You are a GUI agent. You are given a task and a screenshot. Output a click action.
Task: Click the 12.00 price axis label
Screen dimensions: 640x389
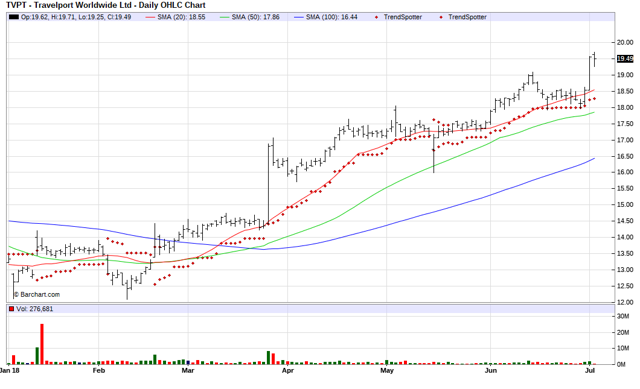[625, 302]
